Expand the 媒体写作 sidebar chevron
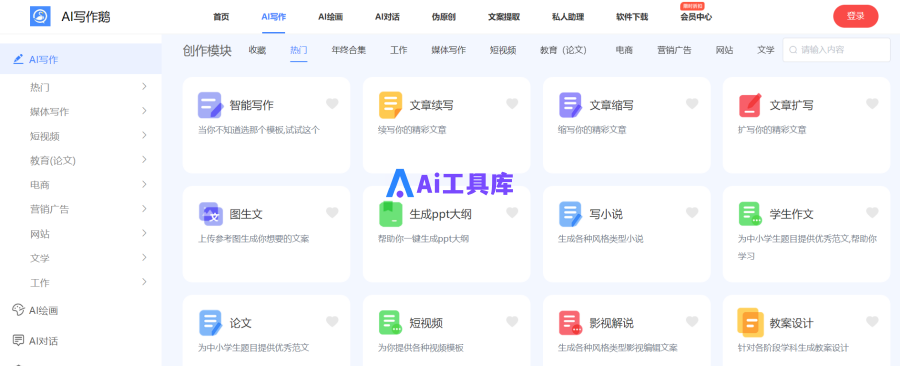900x366 pixels. point(144,111)
